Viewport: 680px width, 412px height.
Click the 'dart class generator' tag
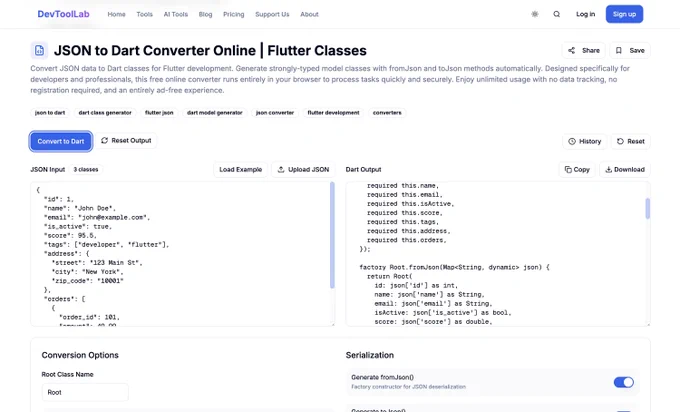click(x=105, y=113)
